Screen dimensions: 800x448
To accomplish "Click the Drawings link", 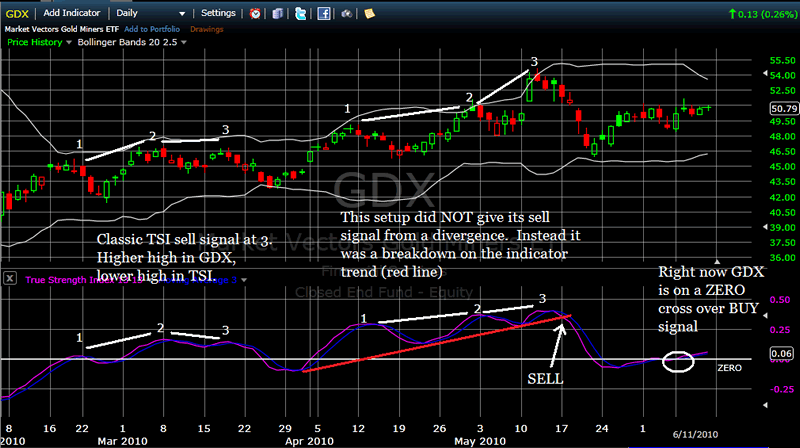I will pyautogui.click(x=207, y=30).
